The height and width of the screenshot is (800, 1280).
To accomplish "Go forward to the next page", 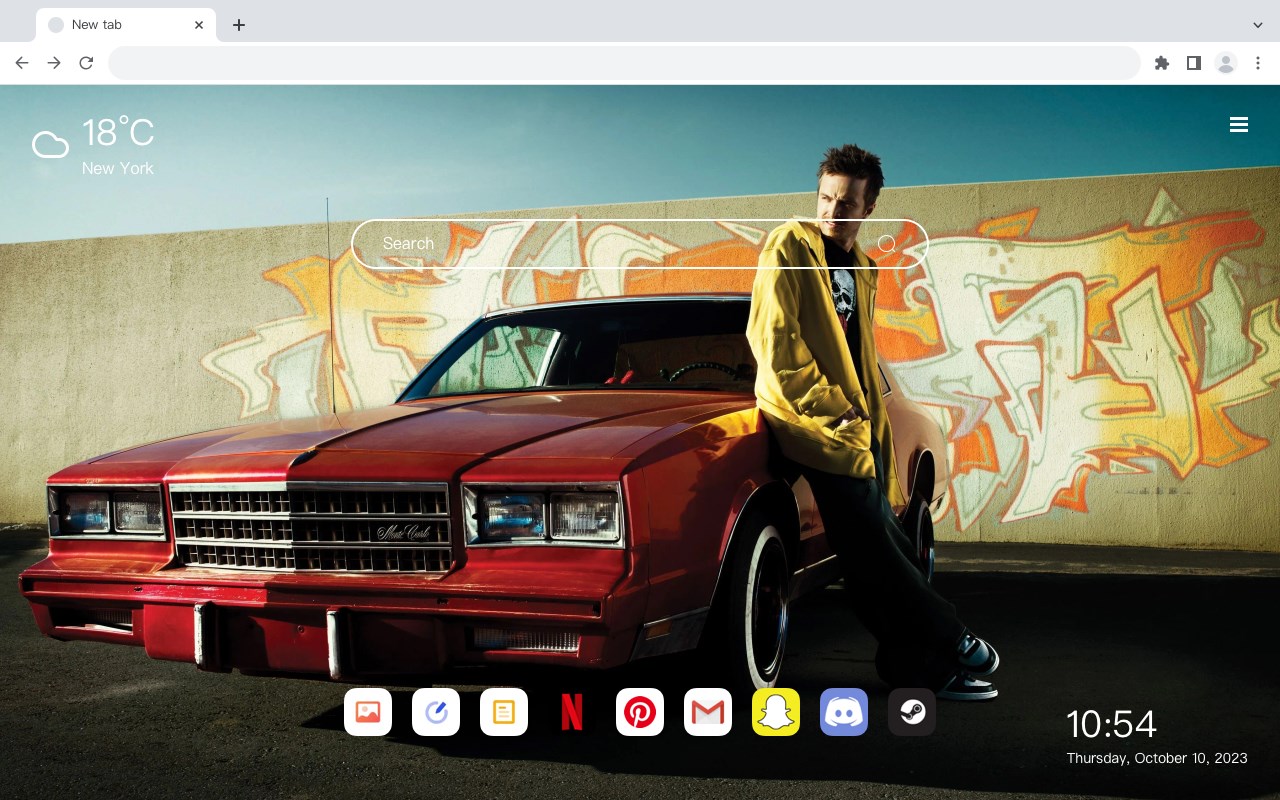I will (54, 63).
